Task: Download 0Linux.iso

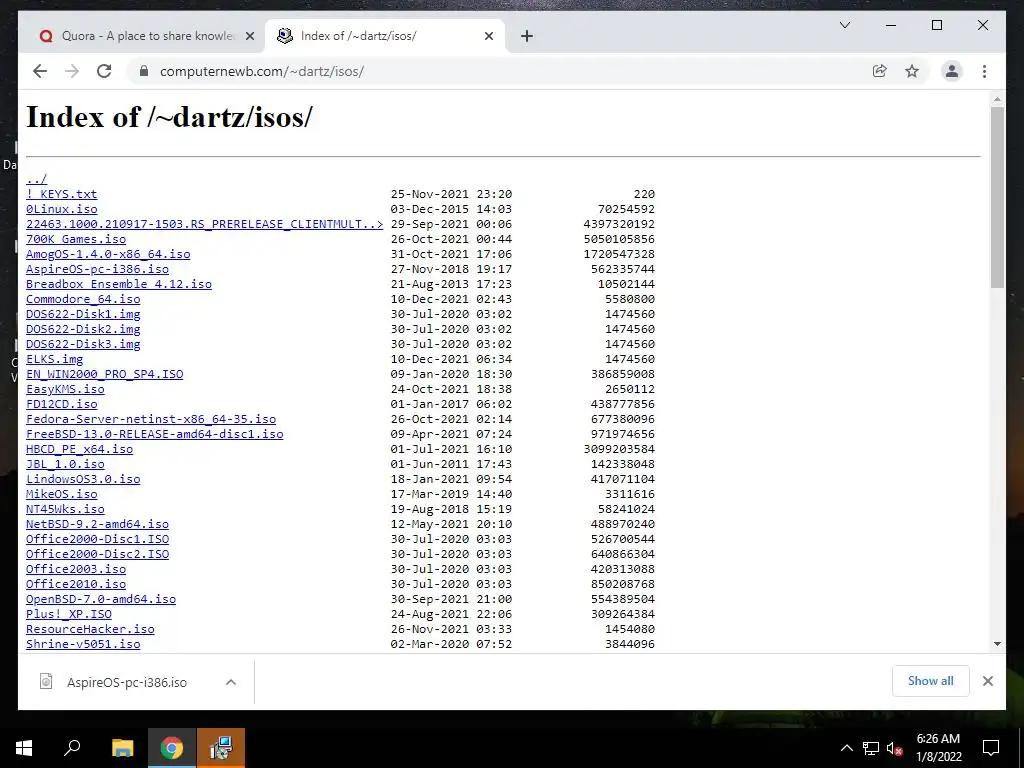Action: [x=61, y=209]
